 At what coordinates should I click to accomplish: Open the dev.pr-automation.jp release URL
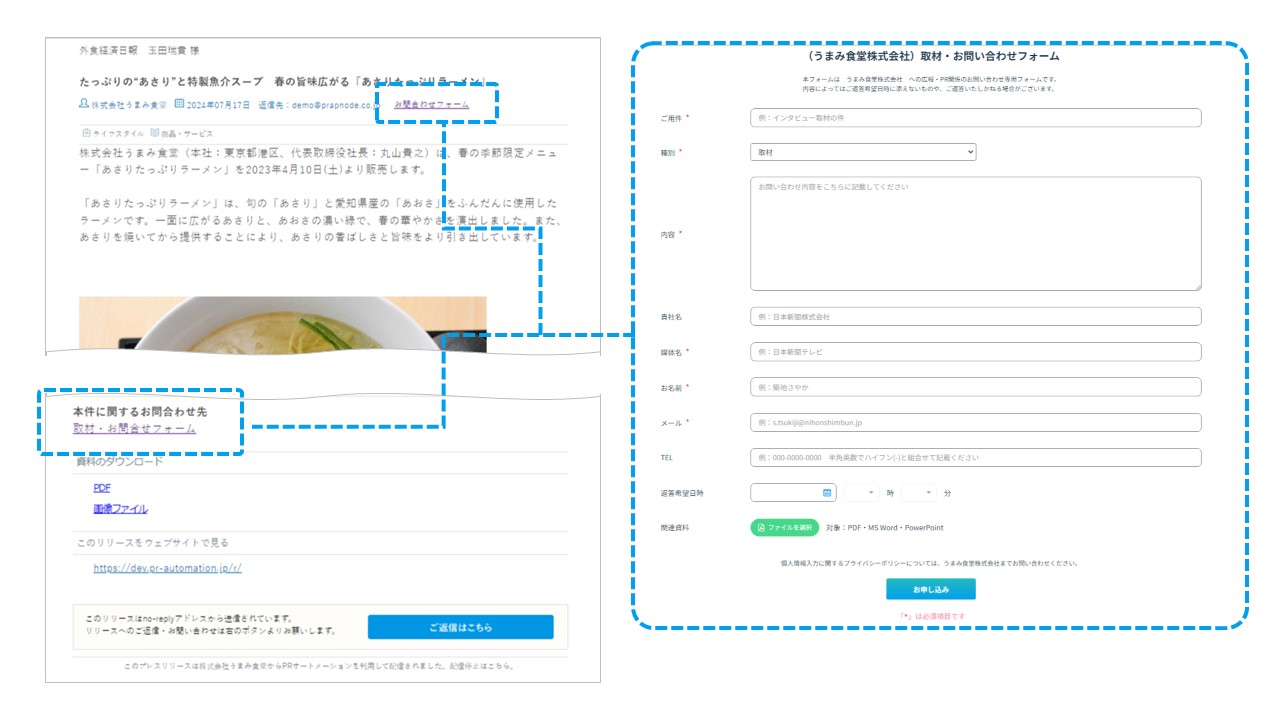click(x=167, y=568)
